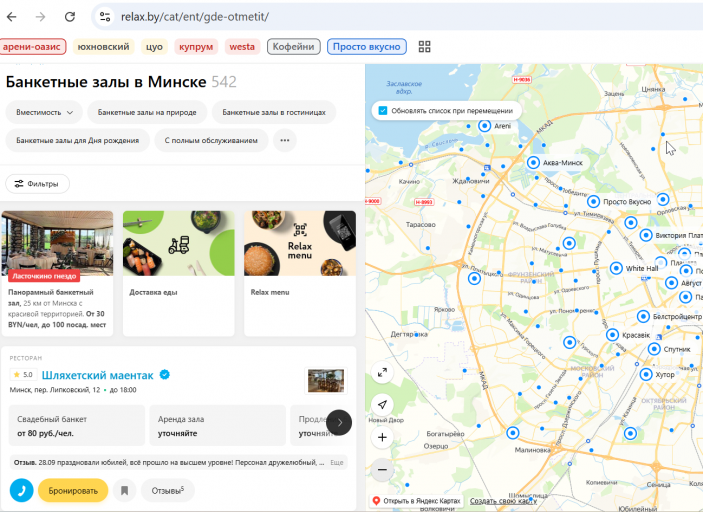Open the Relax menu card
Viewport: 703px width, 512px height.
(300, 273)
